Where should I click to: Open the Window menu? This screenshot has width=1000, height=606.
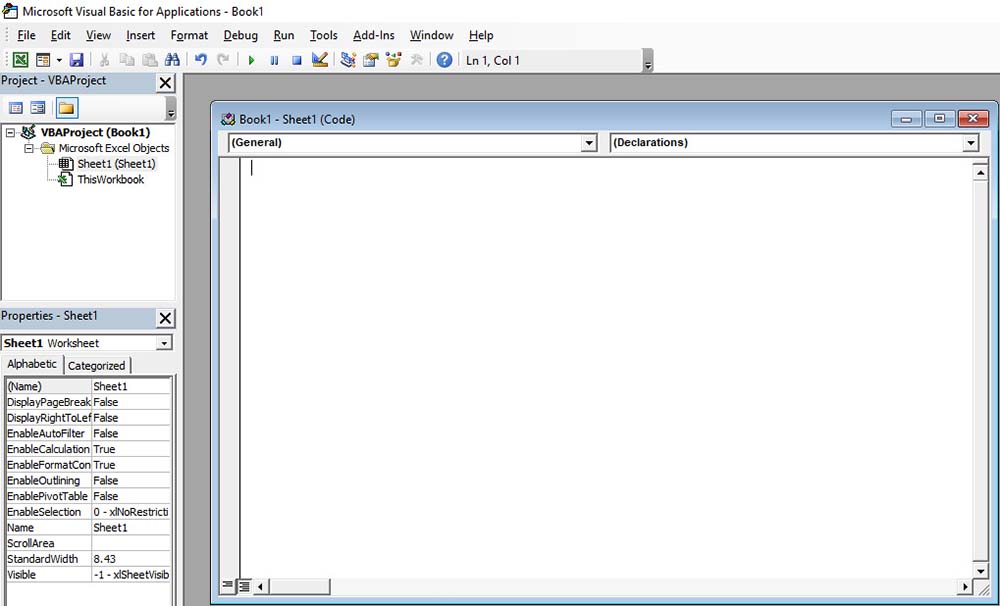coord(432,35)
